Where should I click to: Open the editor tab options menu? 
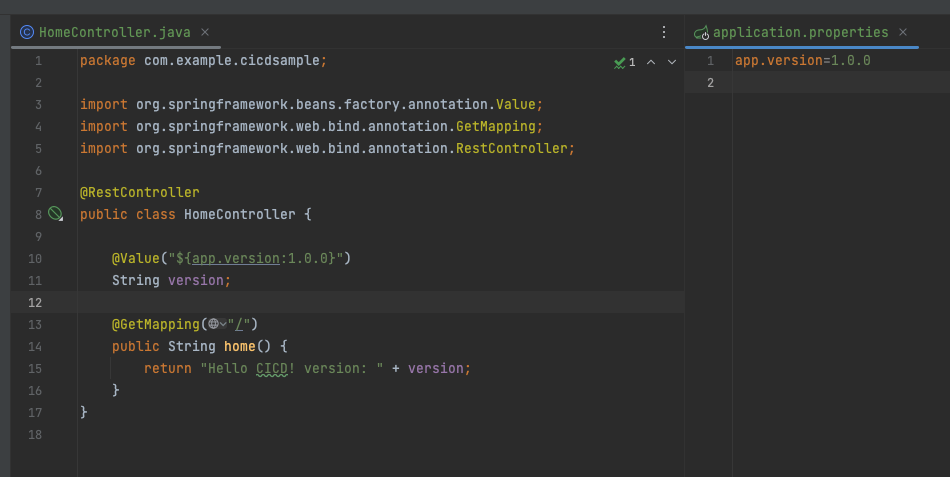pyautogui.click(x=664, y=32)
